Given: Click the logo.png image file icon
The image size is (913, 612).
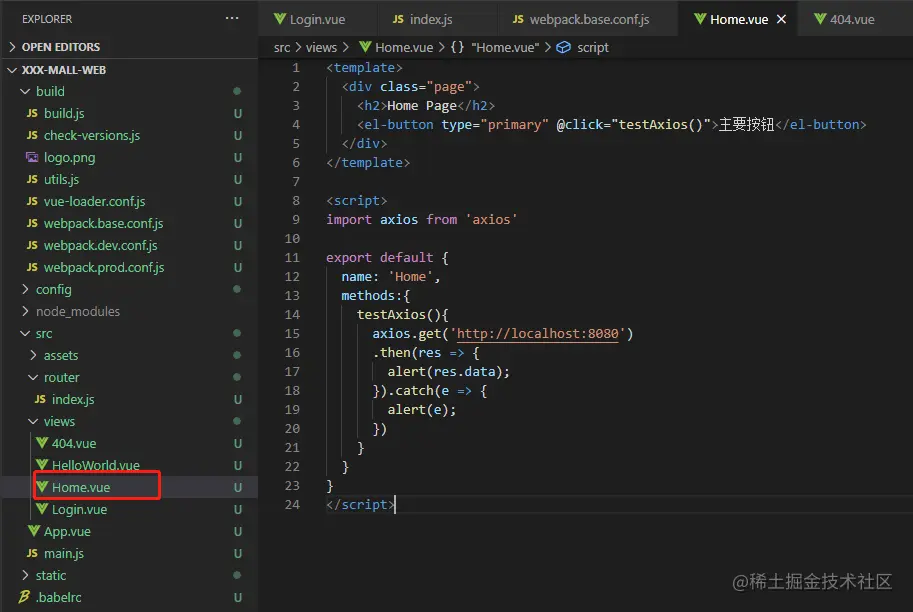Looking at the screenshot, I should [32, 157].
